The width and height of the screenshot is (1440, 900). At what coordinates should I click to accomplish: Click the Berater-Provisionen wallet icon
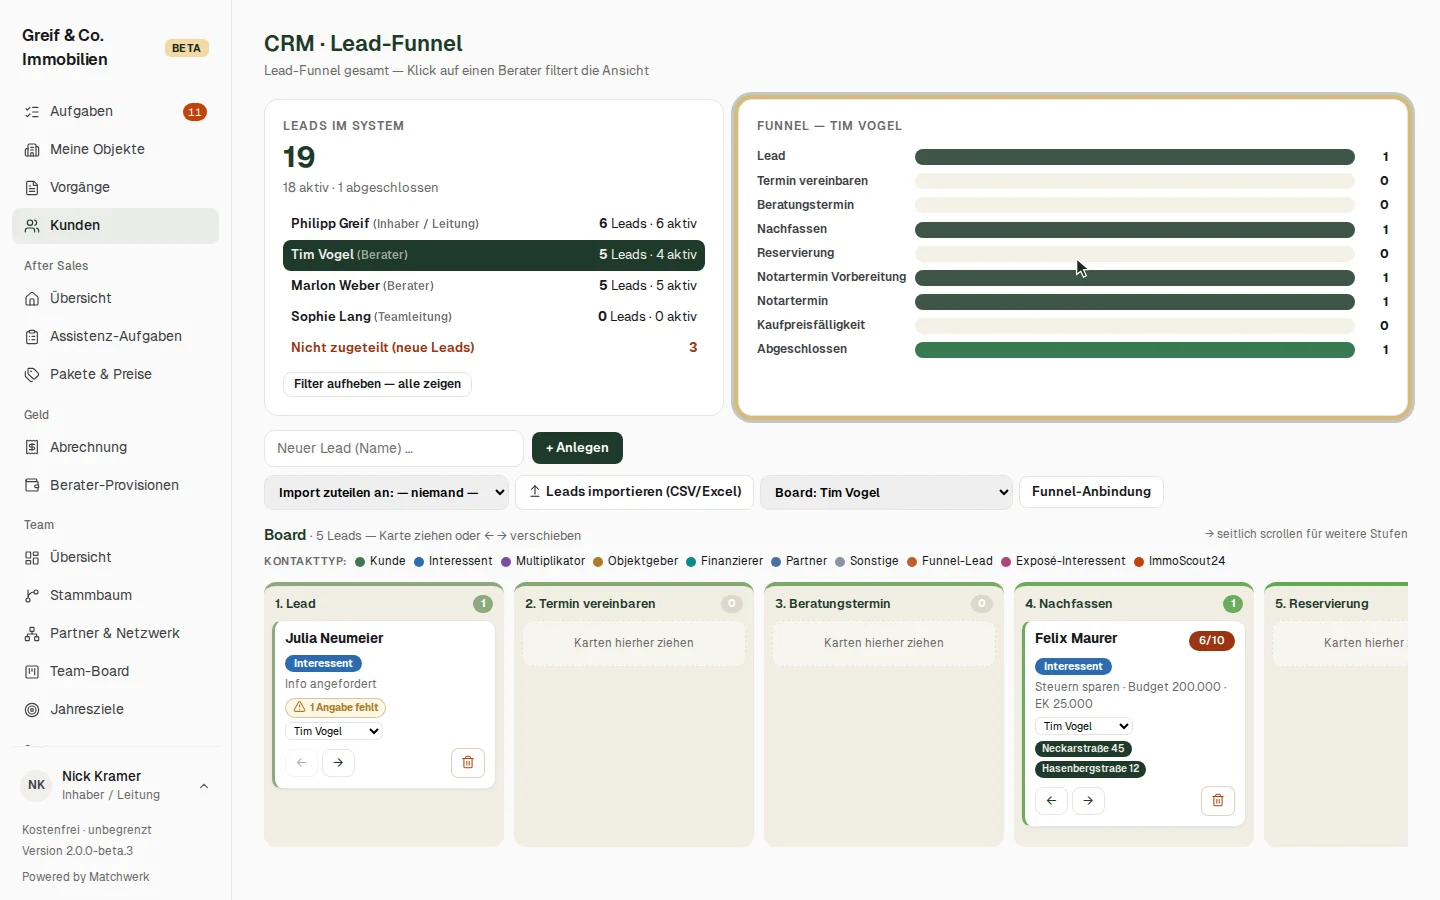[x=32, y=486]
